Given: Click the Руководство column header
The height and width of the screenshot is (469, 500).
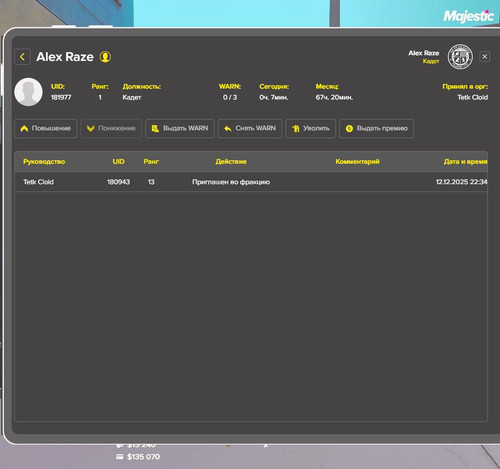Looking at the screenshot, I should coord(44,162).
